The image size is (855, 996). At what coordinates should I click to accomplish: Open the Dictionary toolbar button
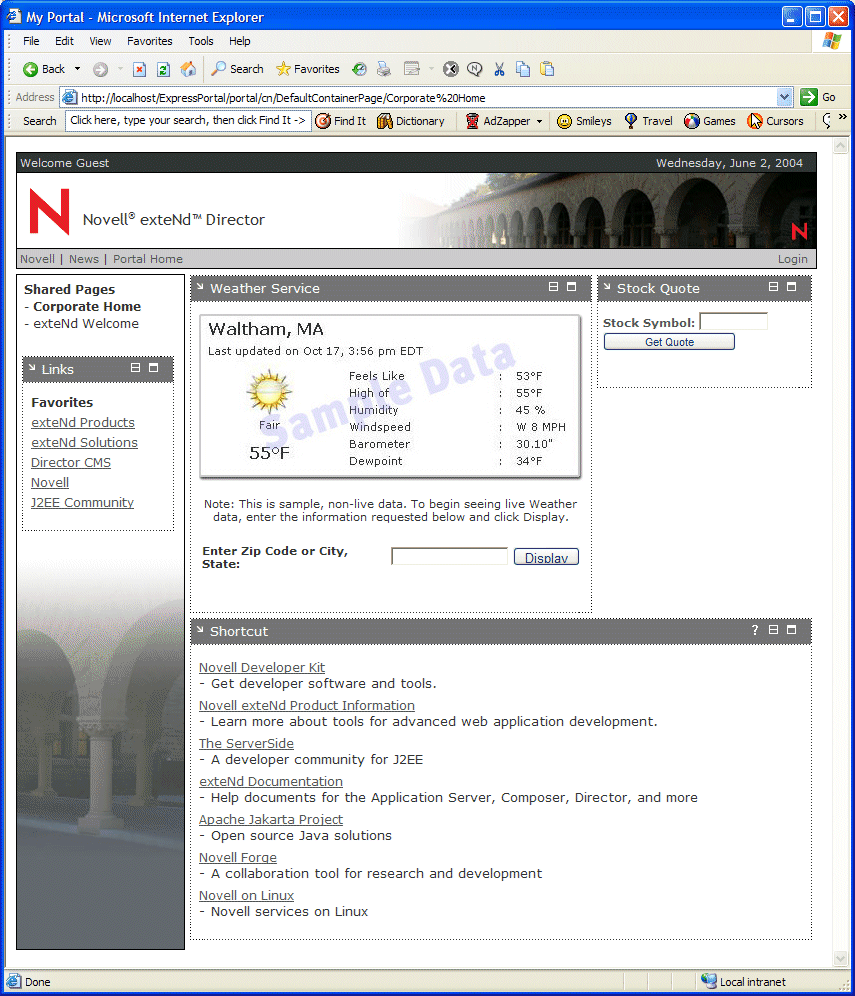[411, 121]
